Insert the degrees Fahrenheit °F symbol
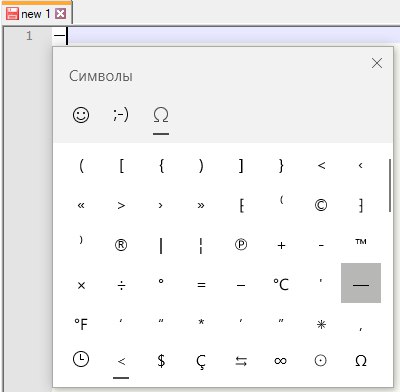The width and height of the screenshot is (400, 392). 81,324
